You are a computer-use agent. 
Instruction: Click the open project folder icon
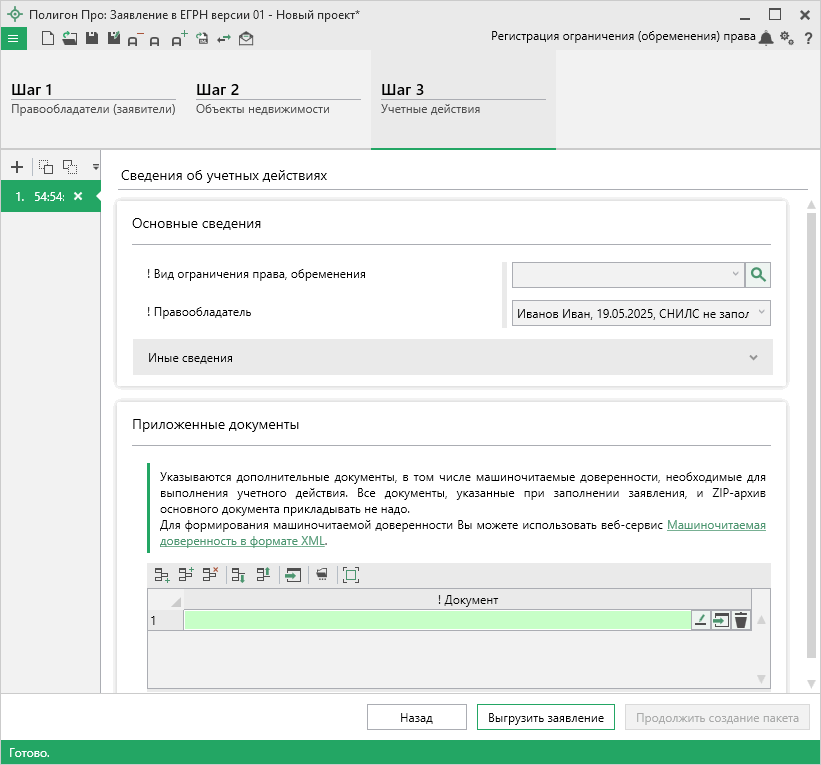click(69, 38)
